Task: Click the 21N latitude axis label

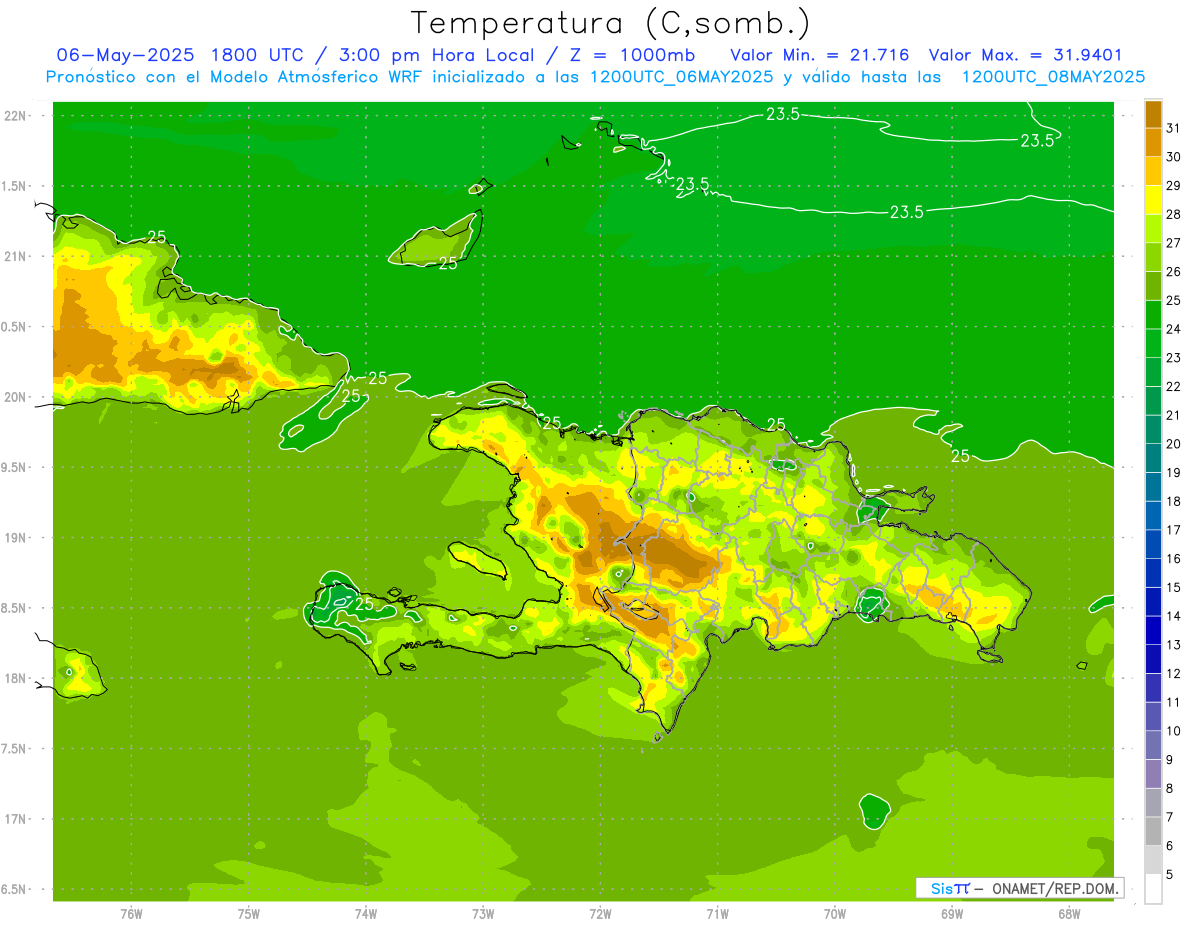Action: (x=17, y=257)
